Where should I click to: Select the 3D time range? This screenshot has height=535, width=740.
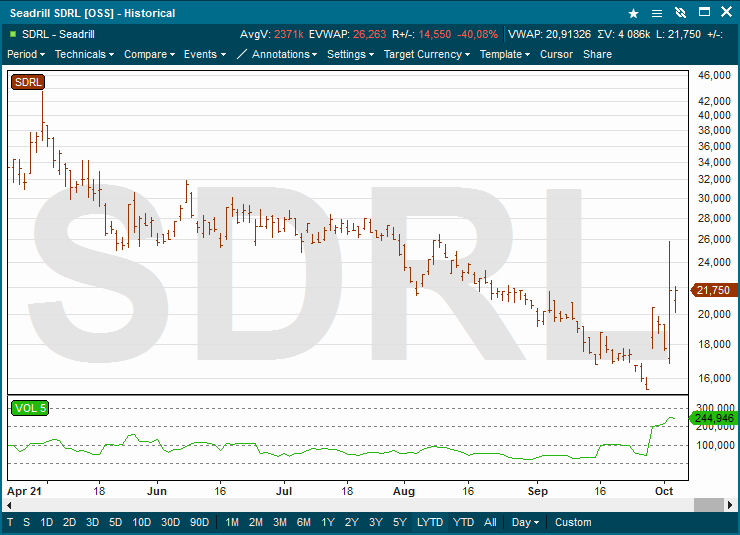pos(92,522)
